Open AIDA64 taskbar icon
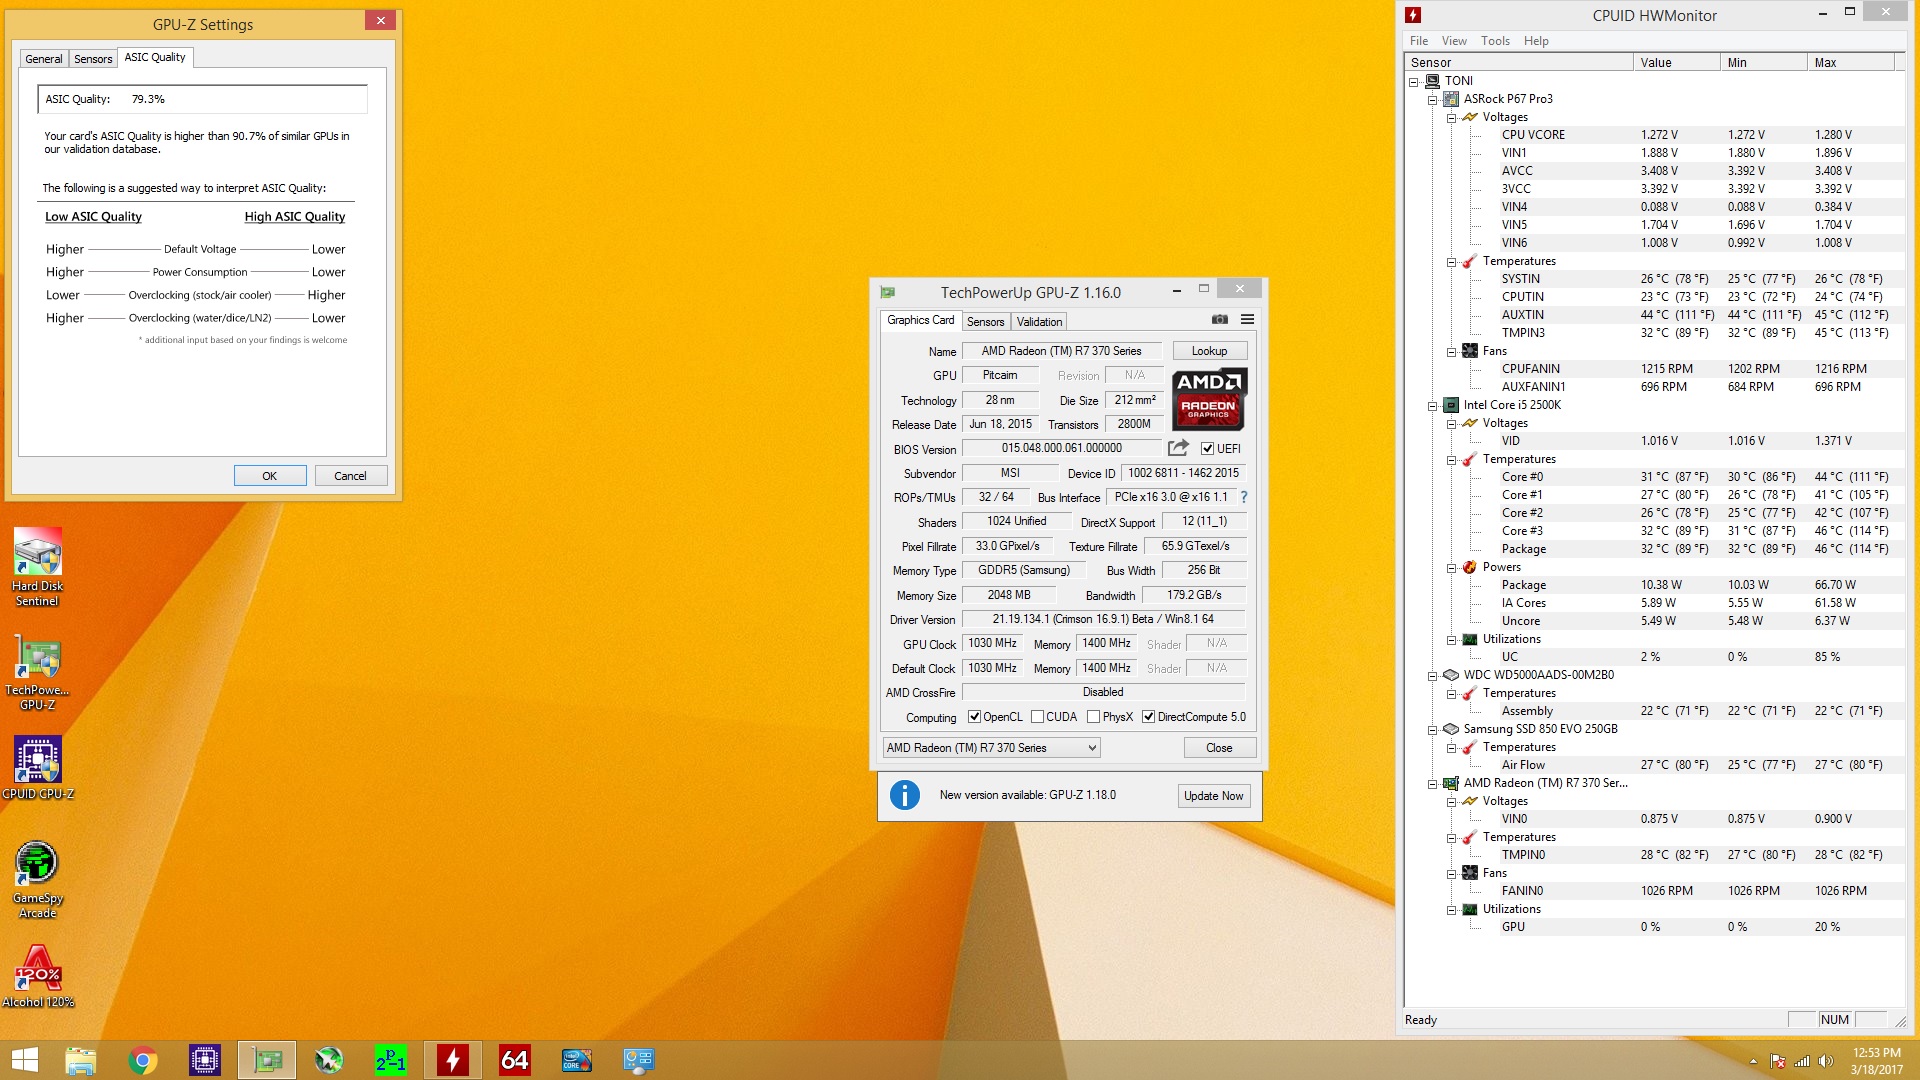Viewport: 1920px width, 1080px height. (x=514, y=1060)
